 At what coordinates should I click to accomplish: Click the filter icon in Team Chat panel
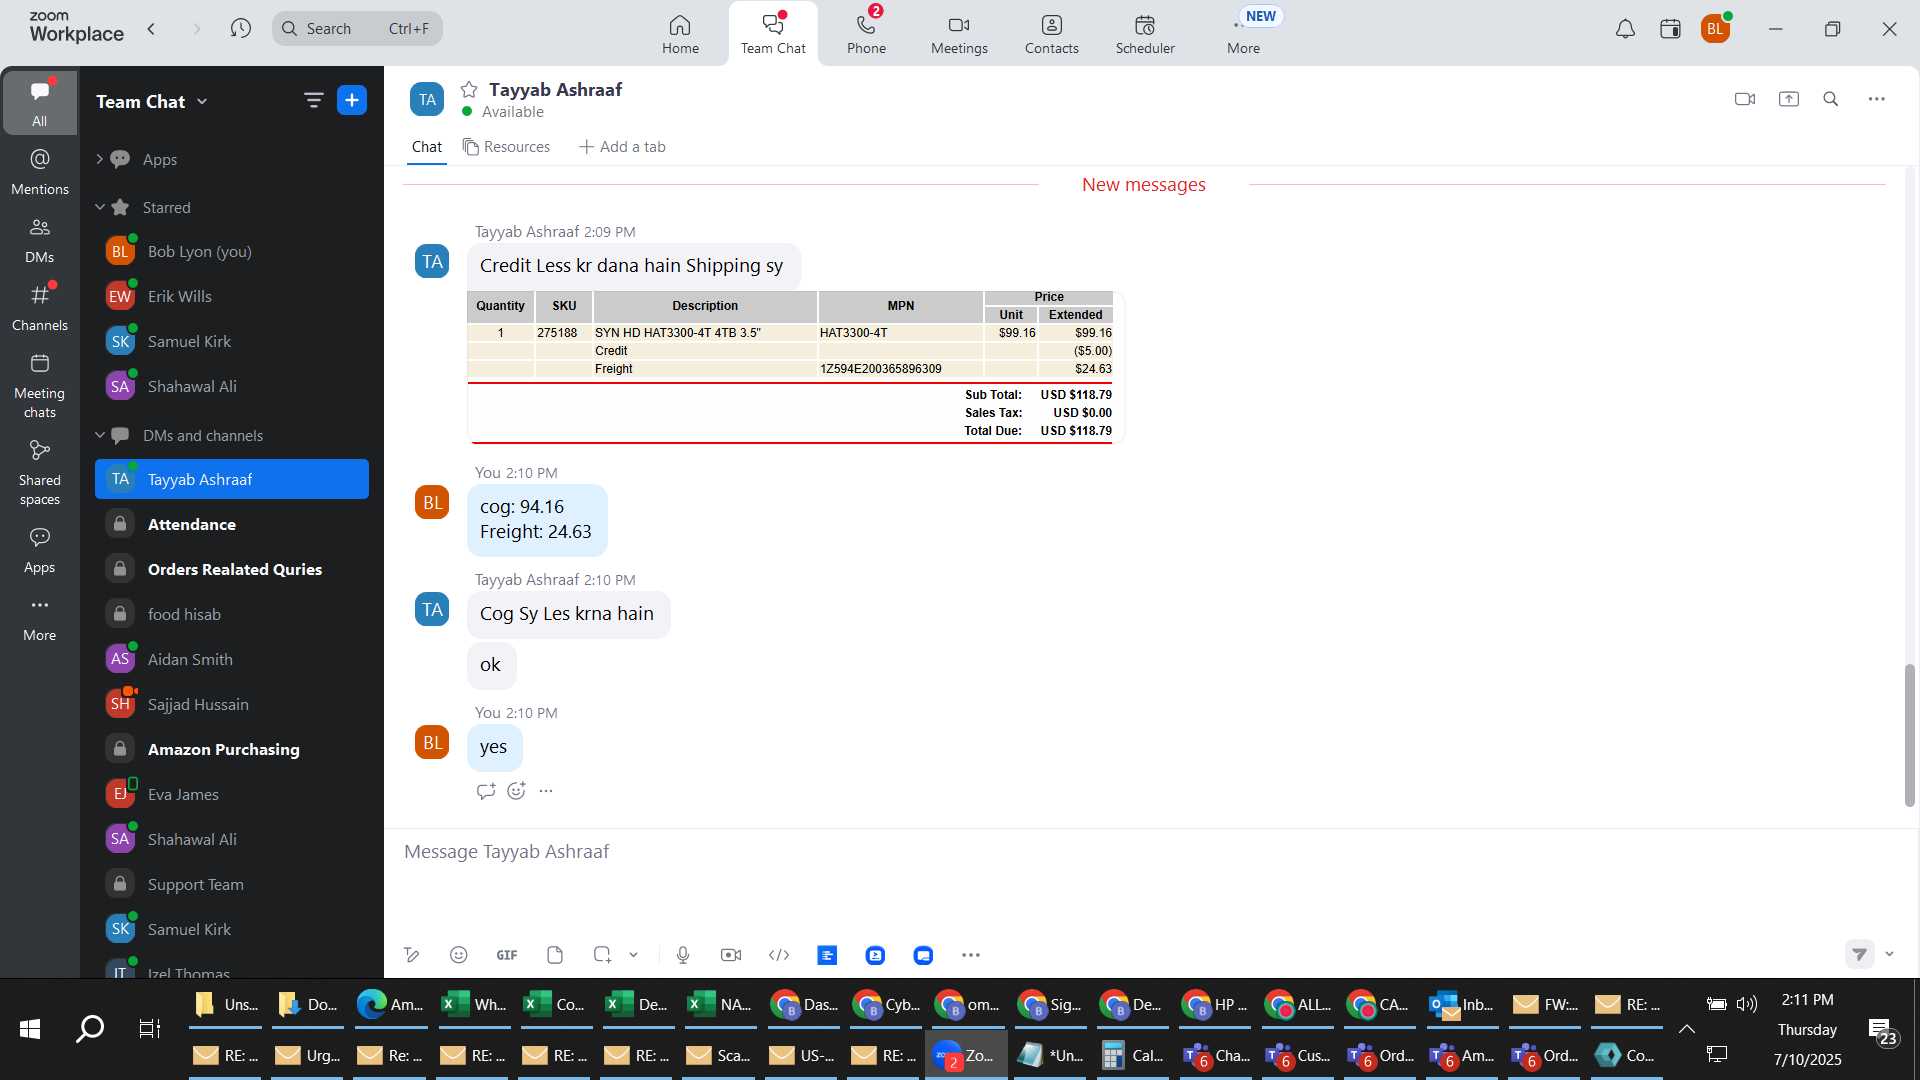click(x=314, y=100)
